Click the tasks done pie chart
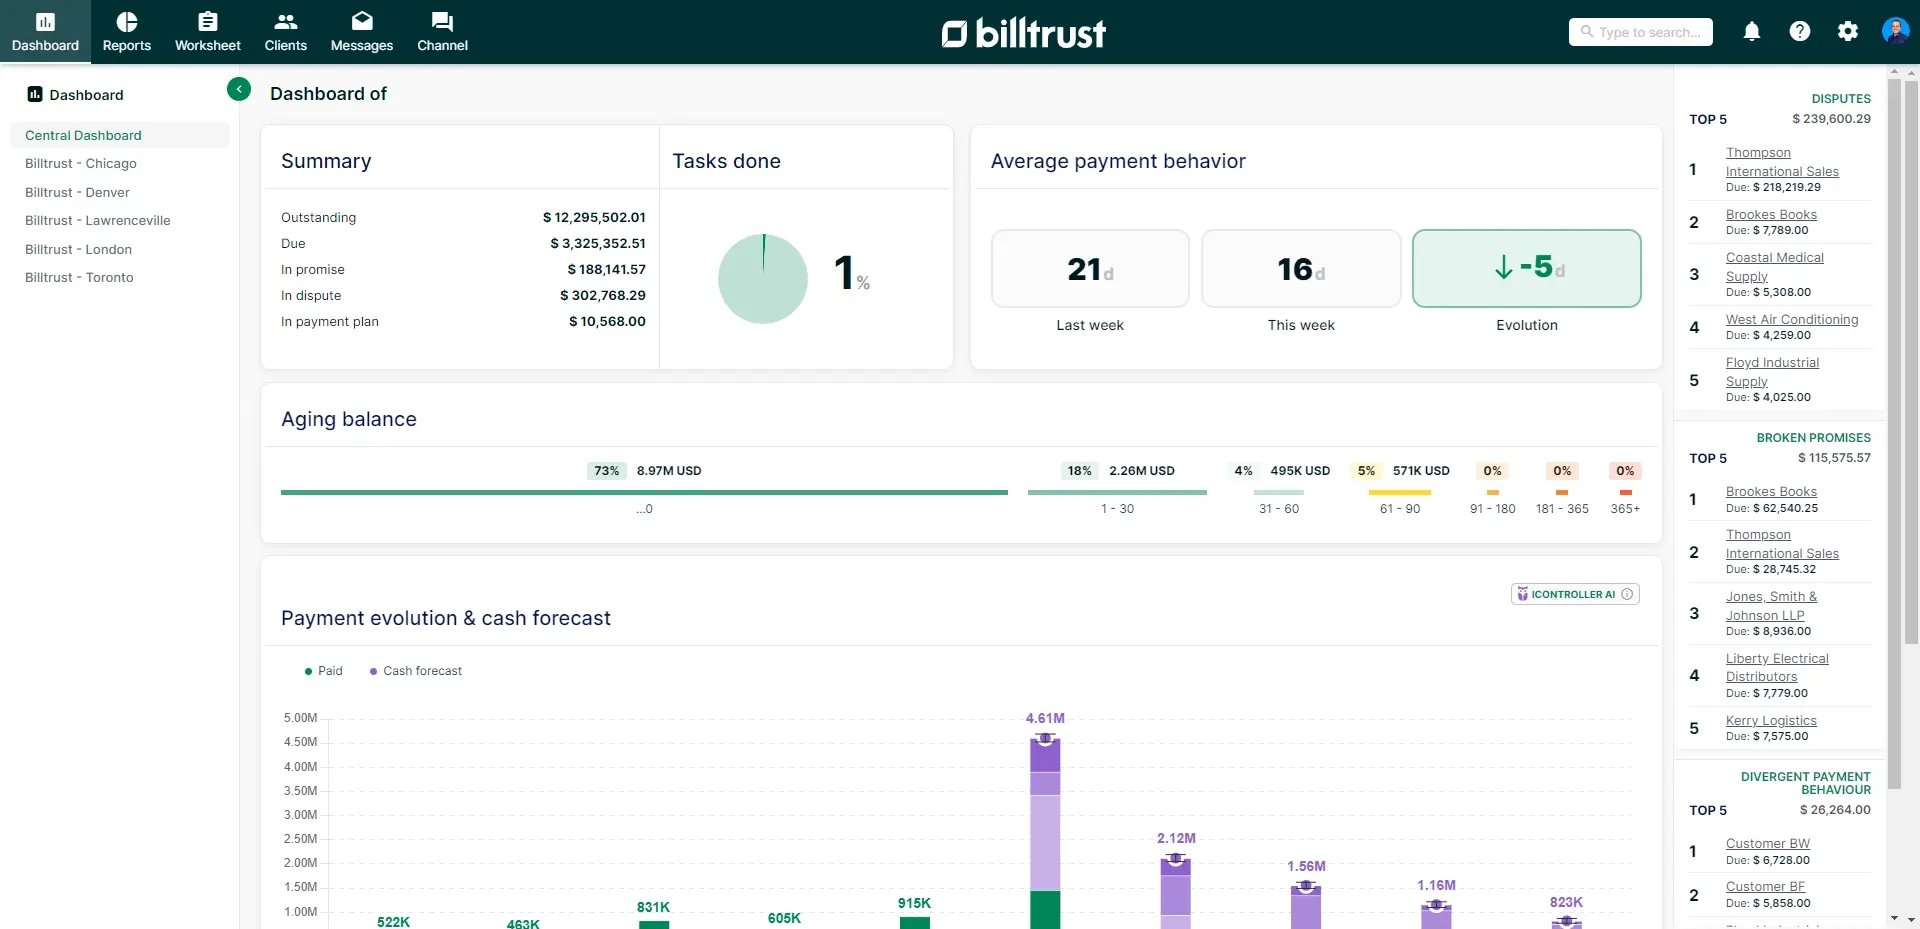Viewport: 1920px width, 929px height. 763,278
